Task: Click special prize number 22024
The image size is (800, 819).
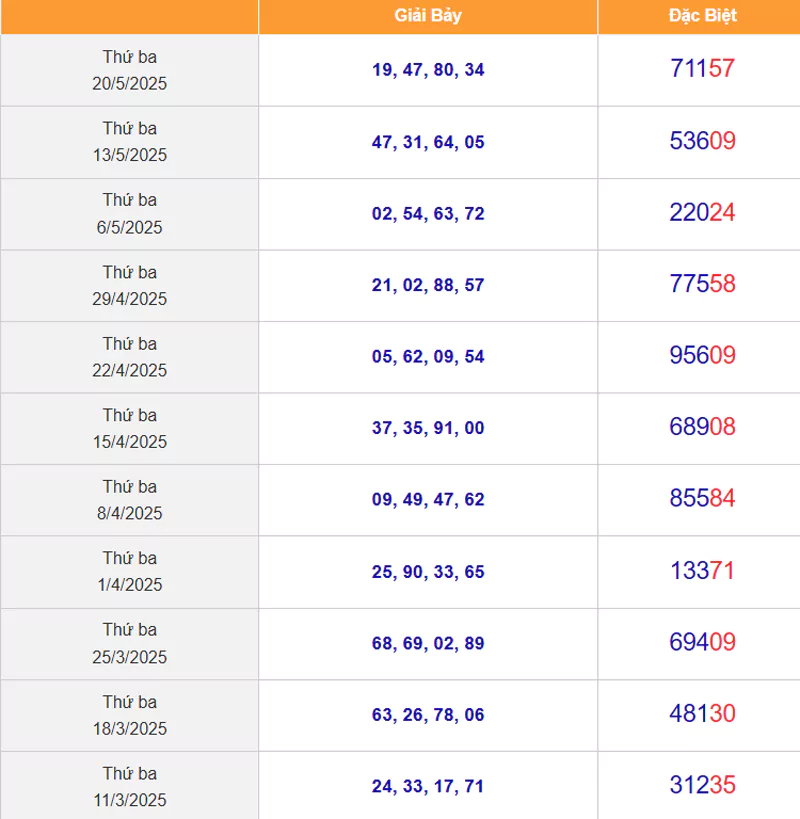Action: [x=702, y=212]
